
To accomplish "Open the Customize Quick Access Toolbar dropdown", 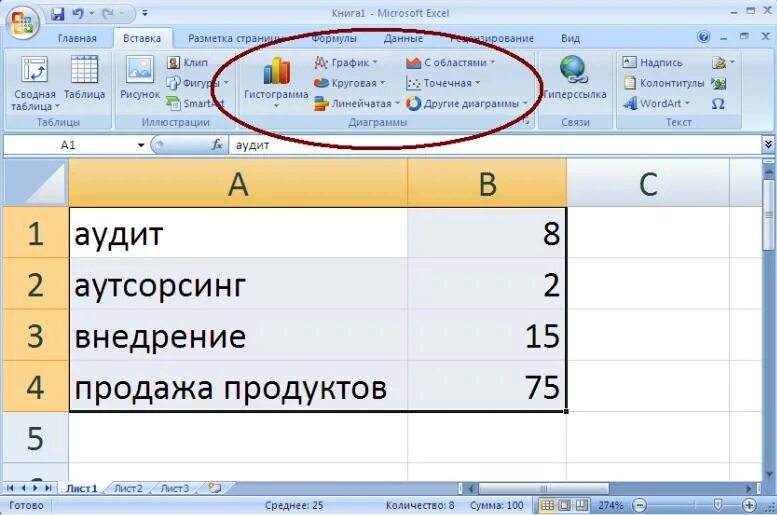I will [x=145, y=13].
